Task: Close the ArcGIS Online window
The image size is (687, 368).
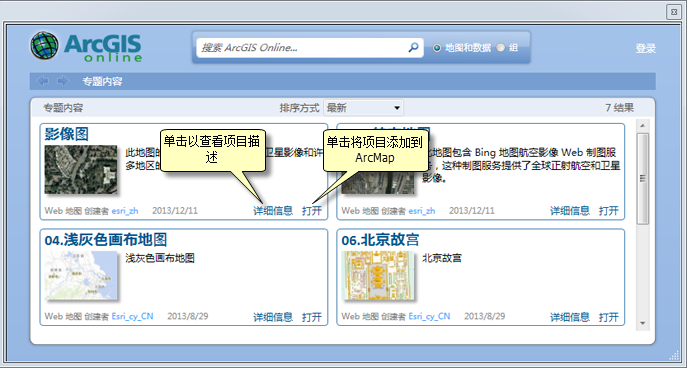Action: pos(673,12)
